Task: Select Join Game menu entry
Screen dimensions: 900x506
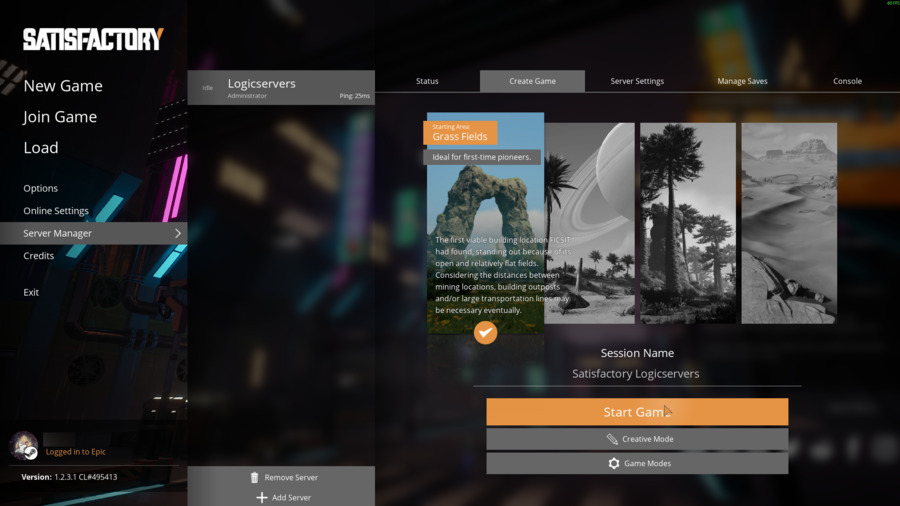Action: click(60, 117)
